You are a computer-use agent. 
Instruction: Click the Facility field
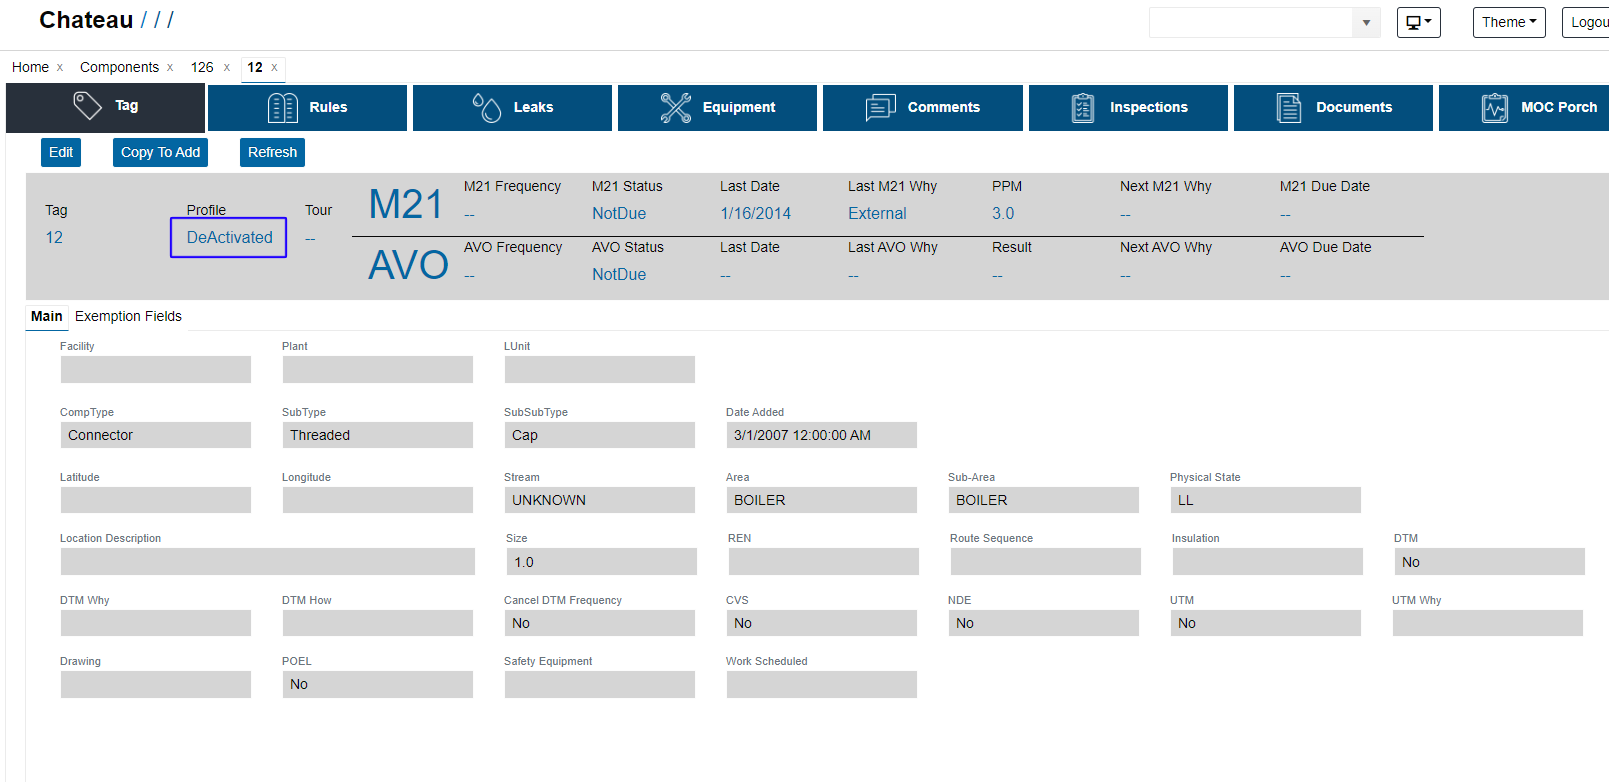point(156,370)
